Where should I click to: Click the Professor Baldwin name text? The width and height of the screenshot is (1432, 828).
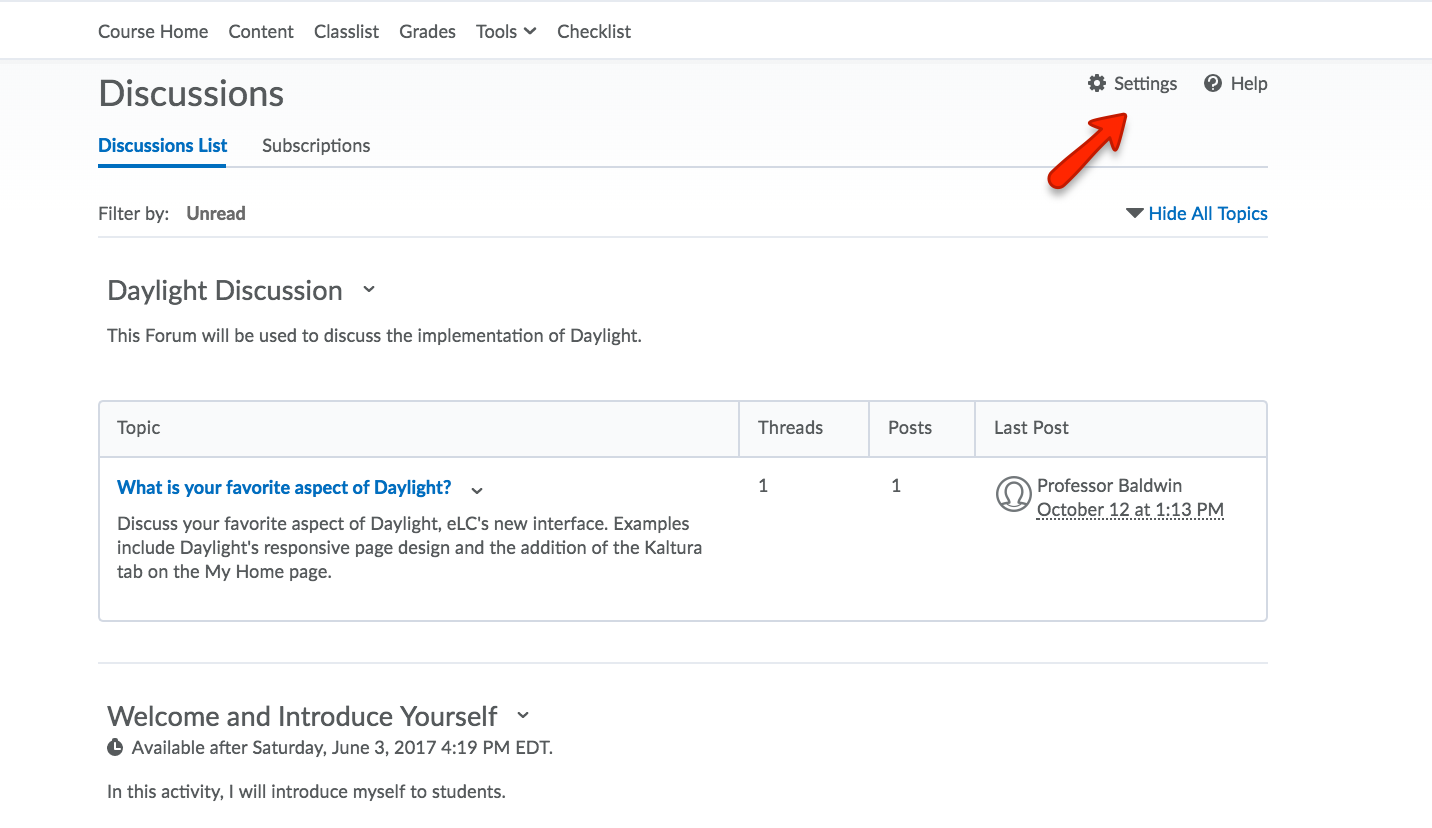point(1109,485)
